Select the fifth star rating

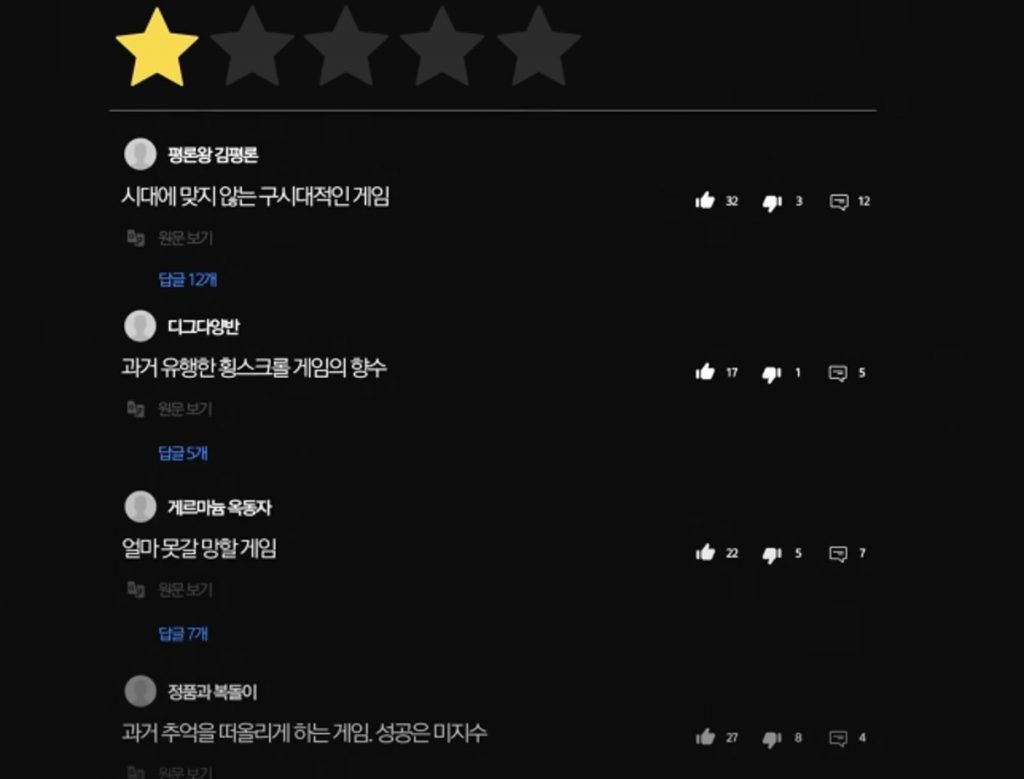[538, 46]
